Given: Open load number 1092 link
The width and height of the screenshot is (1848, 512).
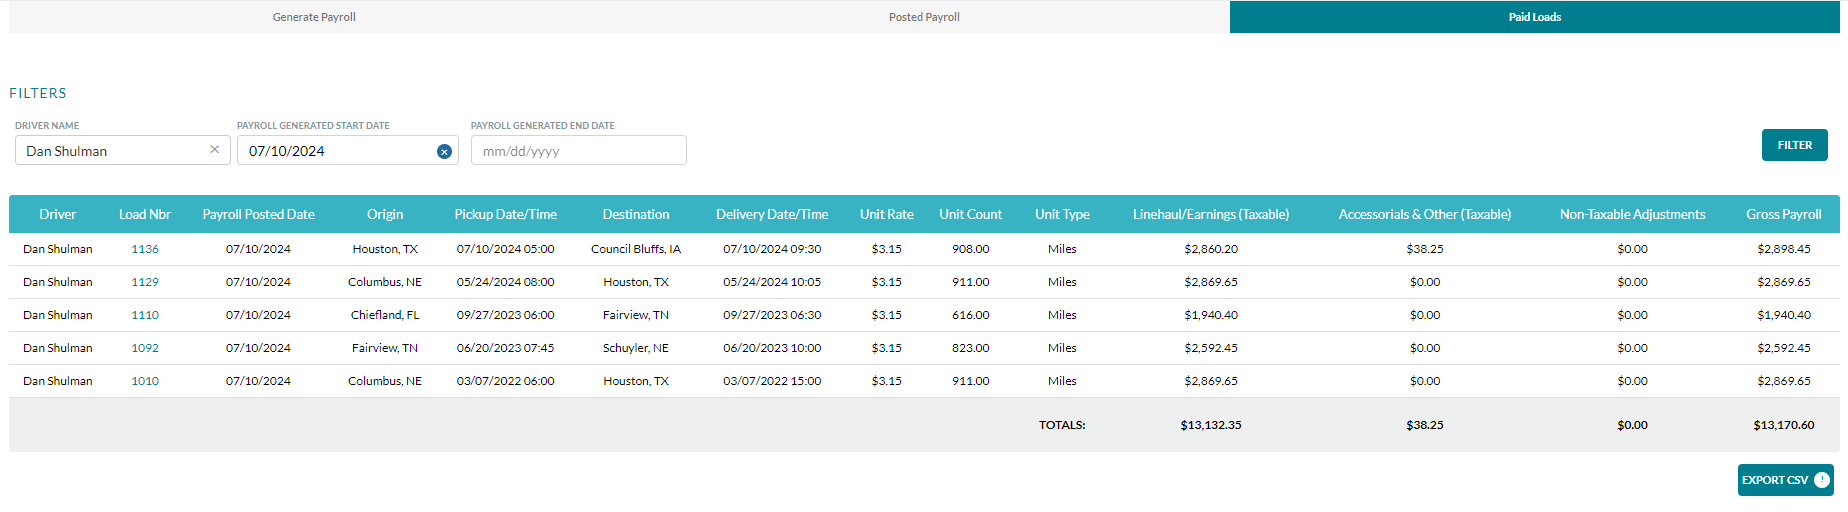Looking at the screenshot, I should pyautogui.click(x=145, y=348).
